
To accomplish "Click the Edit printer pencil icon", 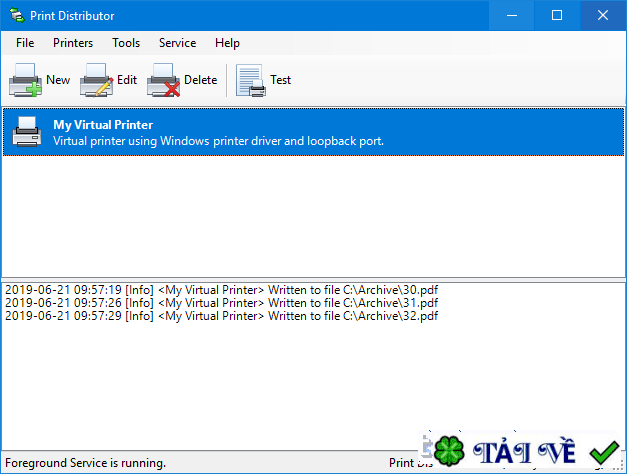I will [x=96, y=80].
